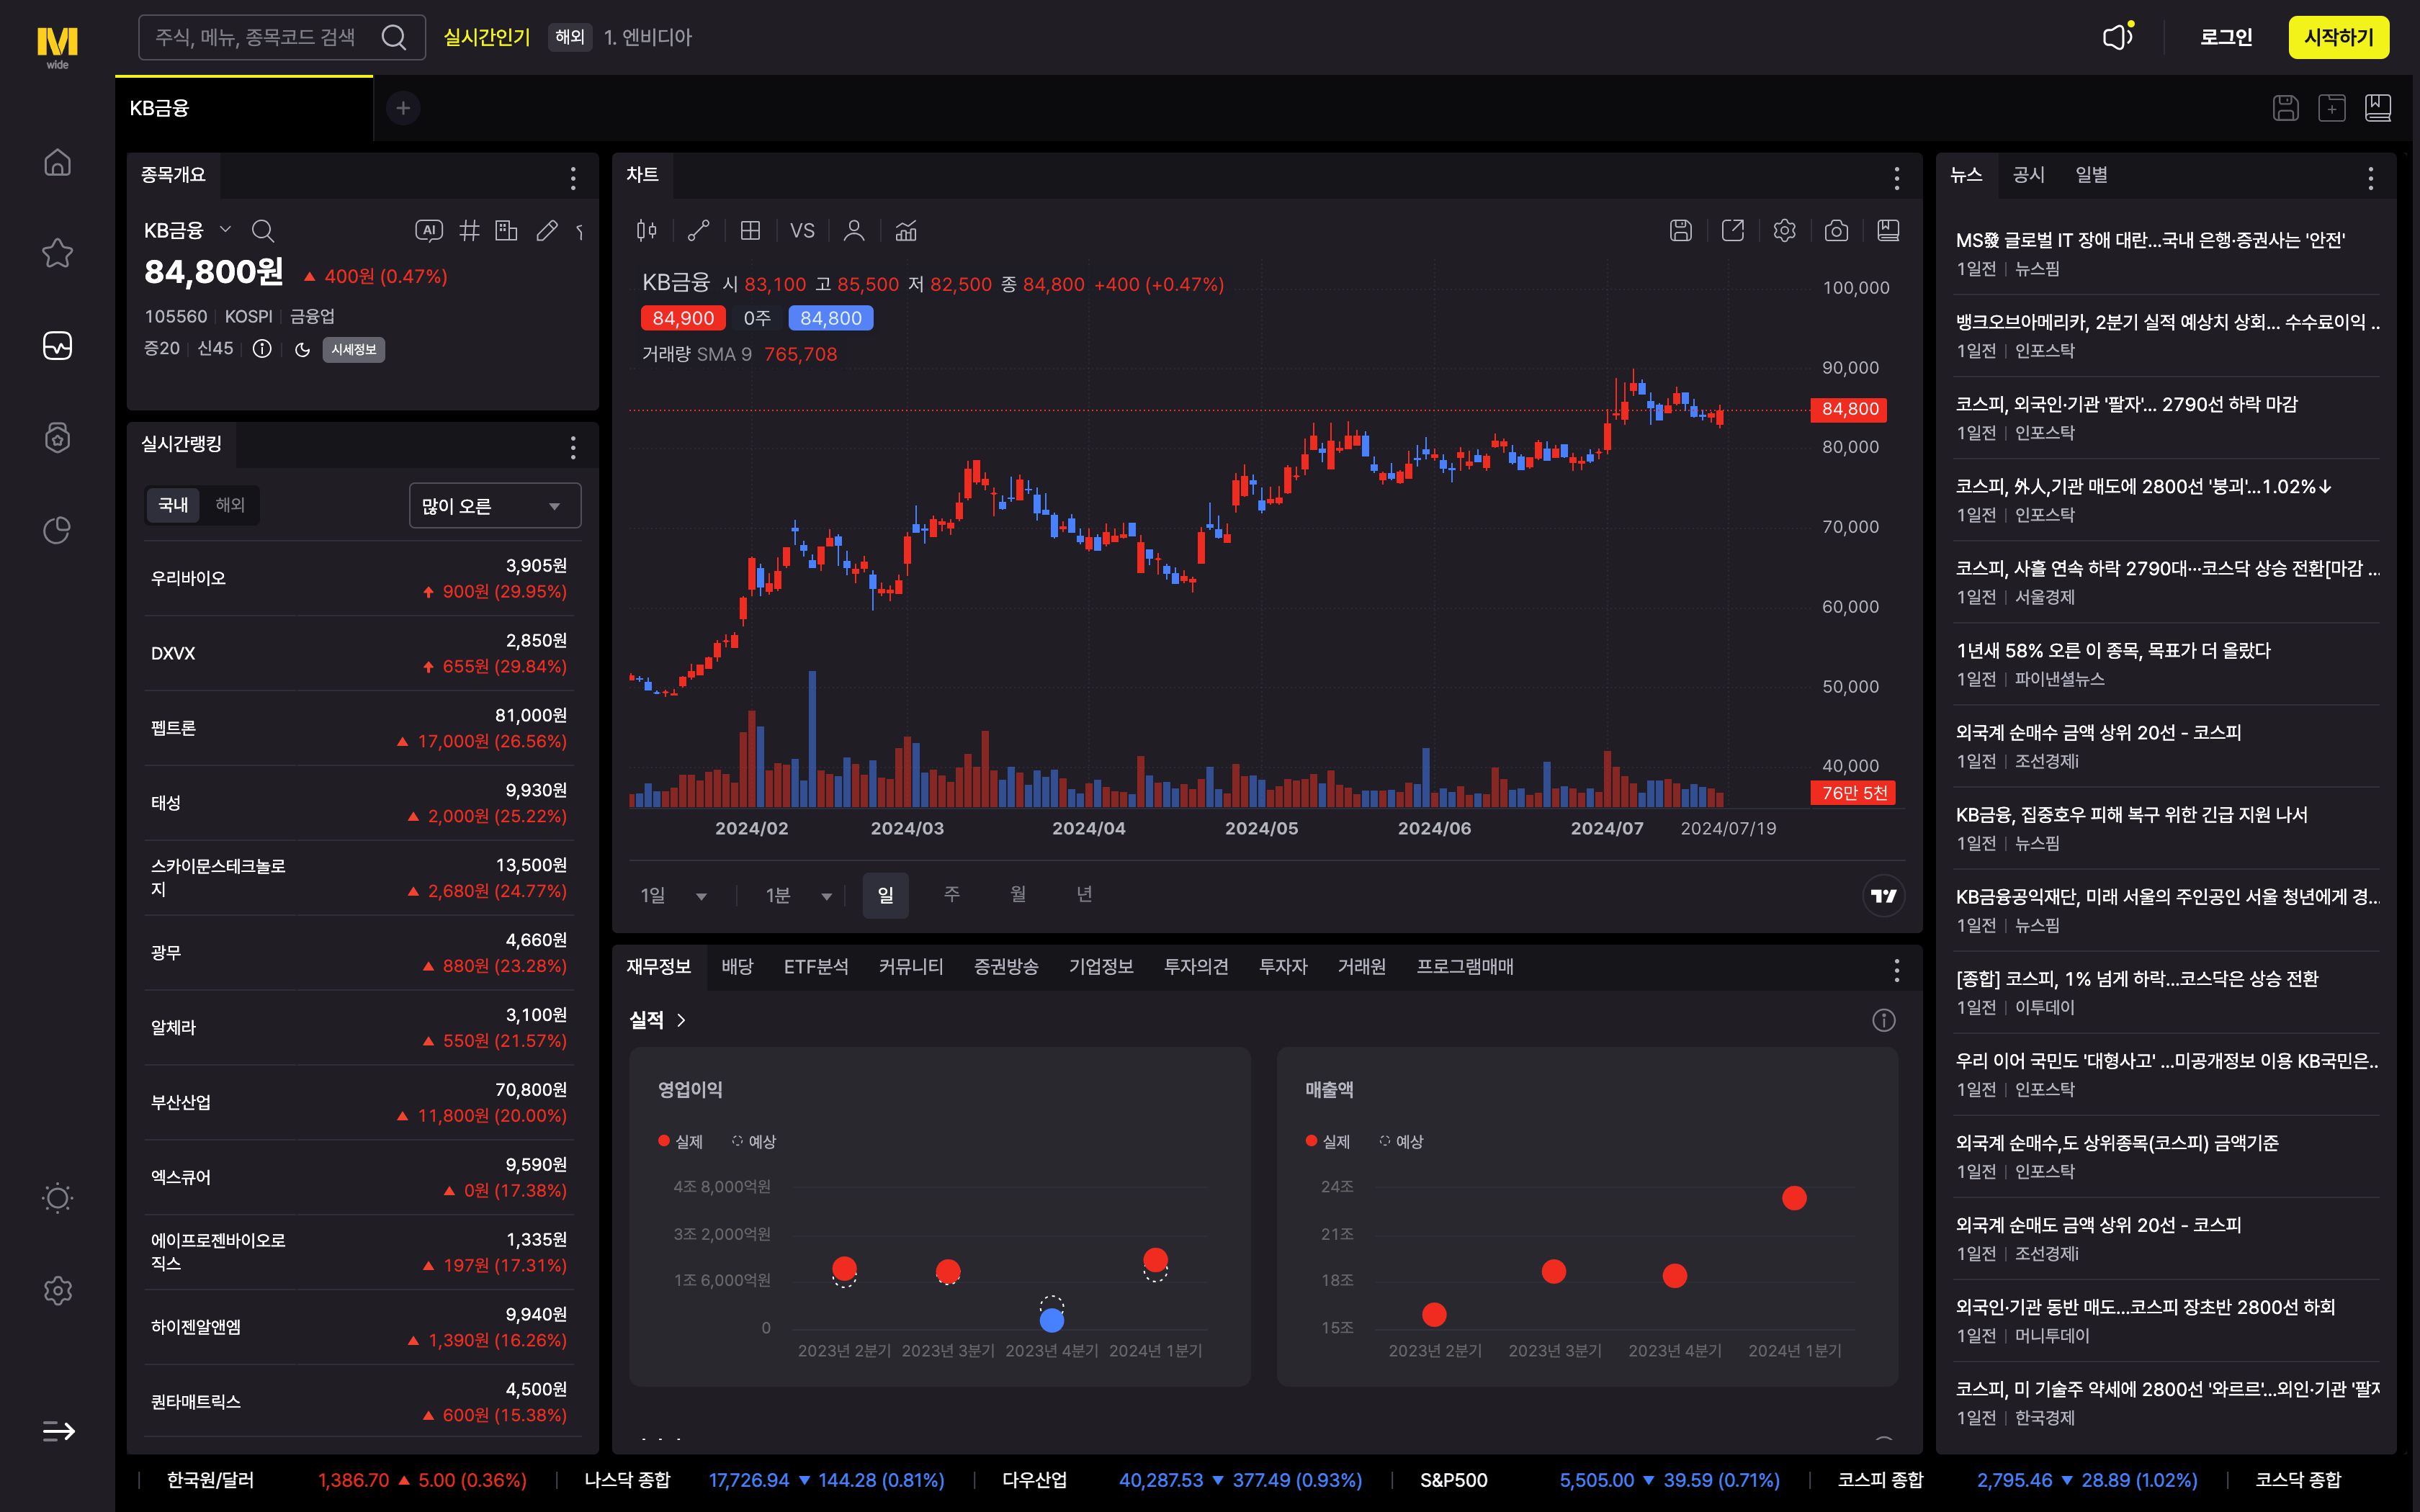Image resolution: width=2420 pixels, height=1512 pixels.
Task: Open settings gear in left sidebar
Action: click(57, 1291)
